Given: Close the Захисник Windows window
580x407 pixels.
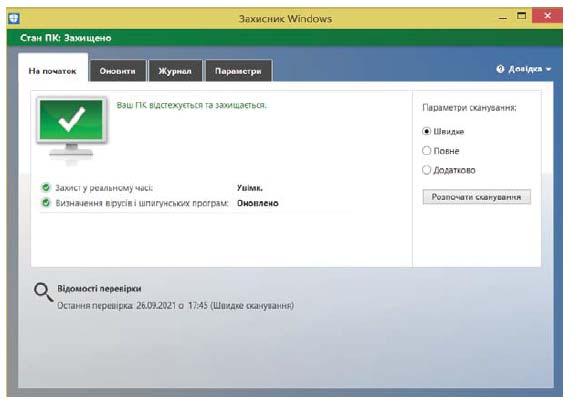Looking at the screenshot, I should tap(547, 16).
